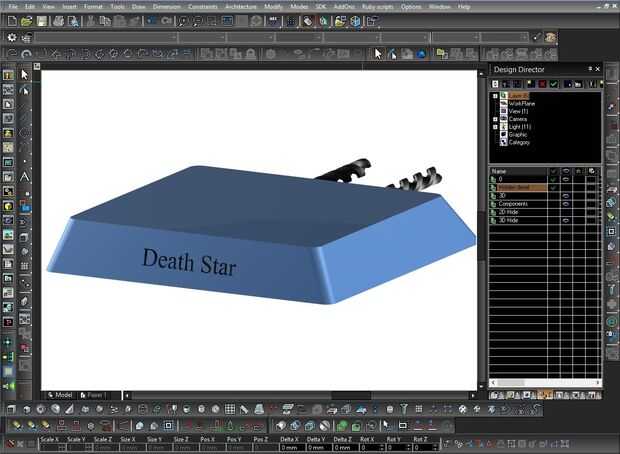This screenshot has height=454, width=620.
Task: Choose the text tool 'A' in left toolbar
Action: 25,176
